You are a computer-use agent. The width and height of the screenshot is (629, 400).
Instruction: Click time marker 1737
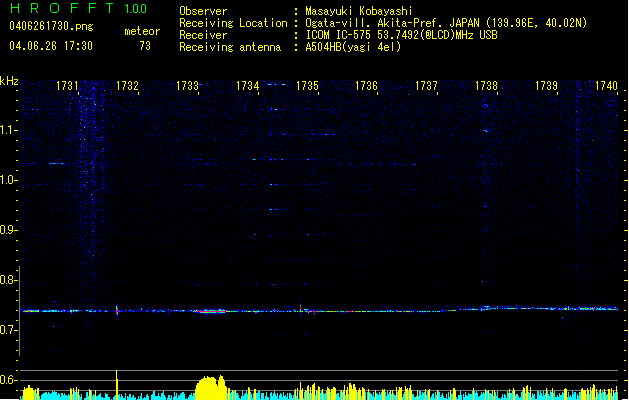point(426,86)
